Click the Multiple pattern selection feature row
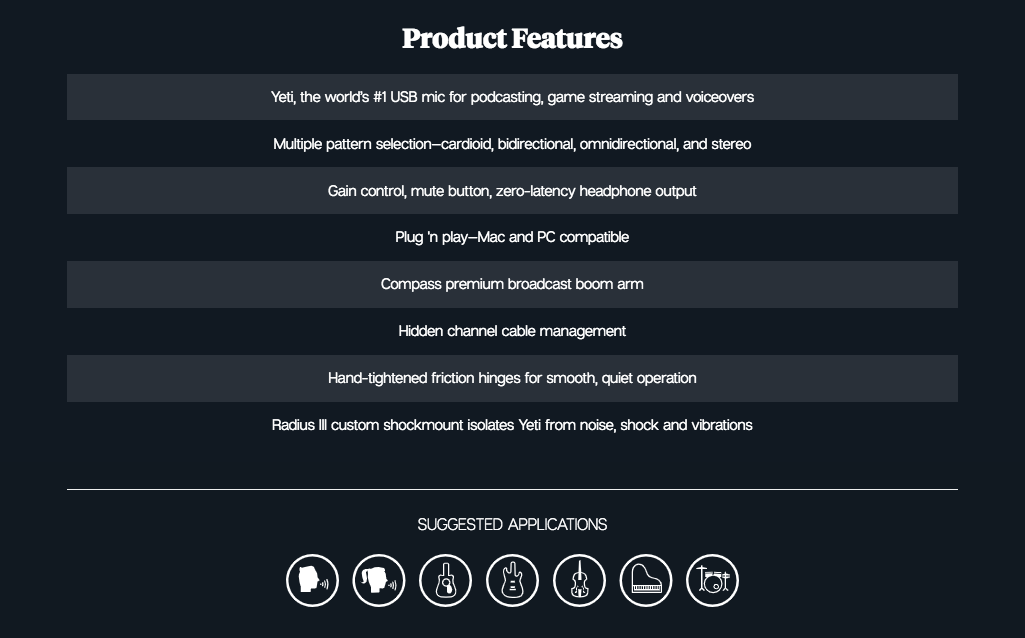Image resolution: width=1025 pixels, height=638 pixels. coord(512,144)
